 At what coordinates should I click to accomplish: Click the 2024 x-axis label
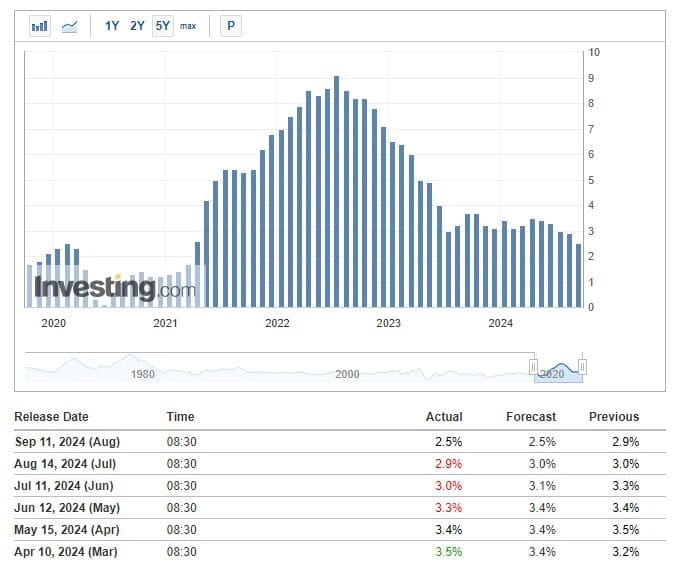[x=500, y=323]
